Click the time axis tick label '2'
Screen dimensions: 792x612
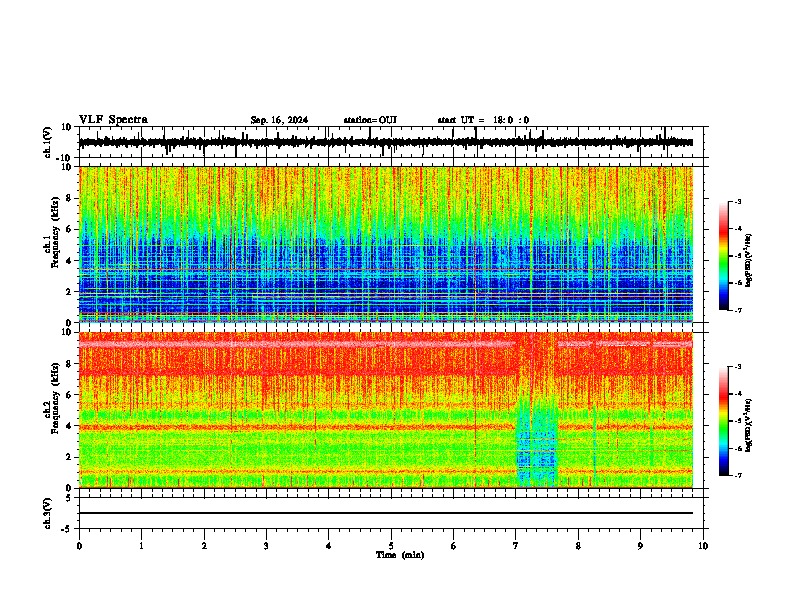(x=204, y=546)
